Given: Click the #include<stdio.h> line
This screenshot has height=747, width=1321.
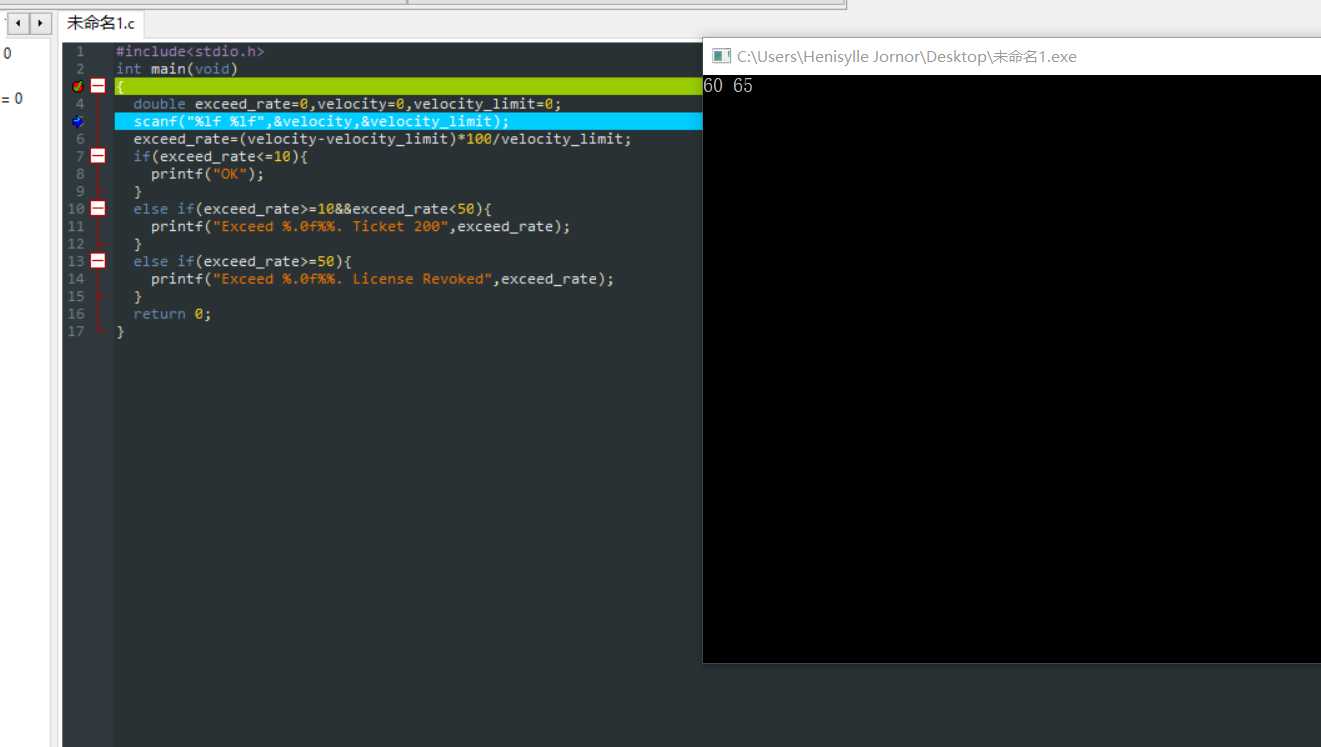Looking at the screenshot, I should coord(190,51).
